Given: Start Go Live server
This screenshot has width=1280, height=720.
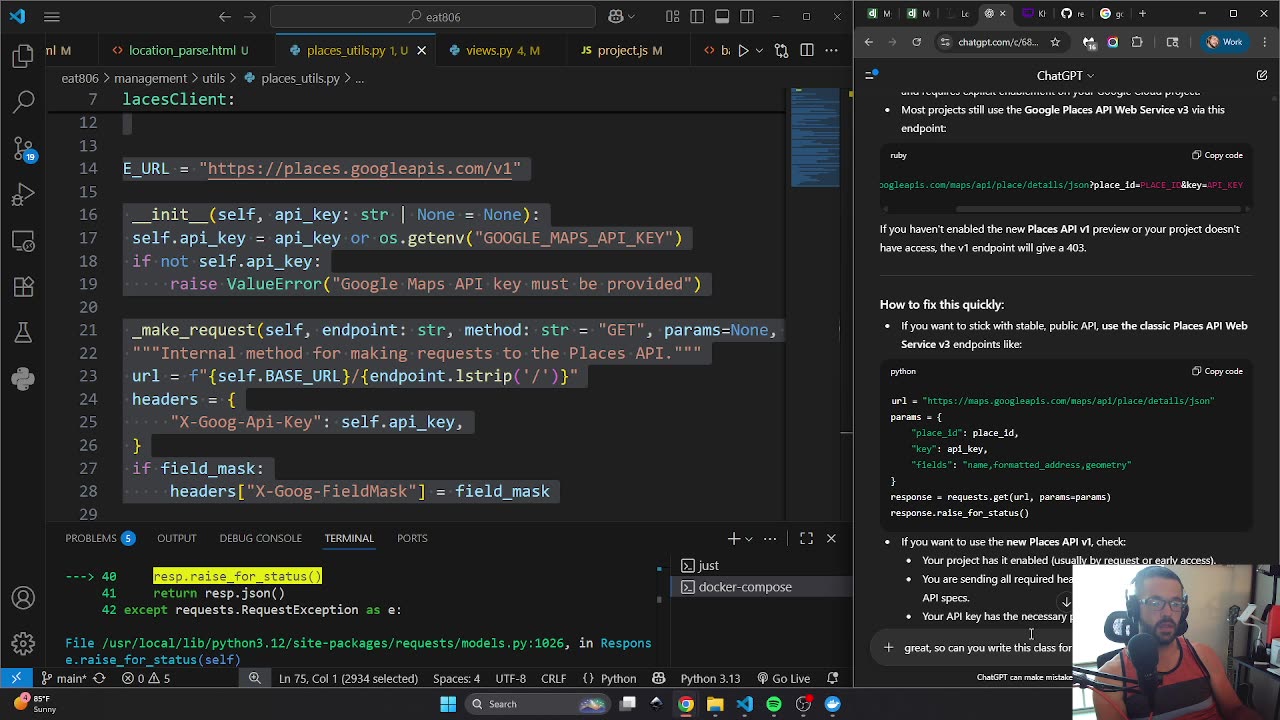Looking at the screenshot, I should coord(783,679).
